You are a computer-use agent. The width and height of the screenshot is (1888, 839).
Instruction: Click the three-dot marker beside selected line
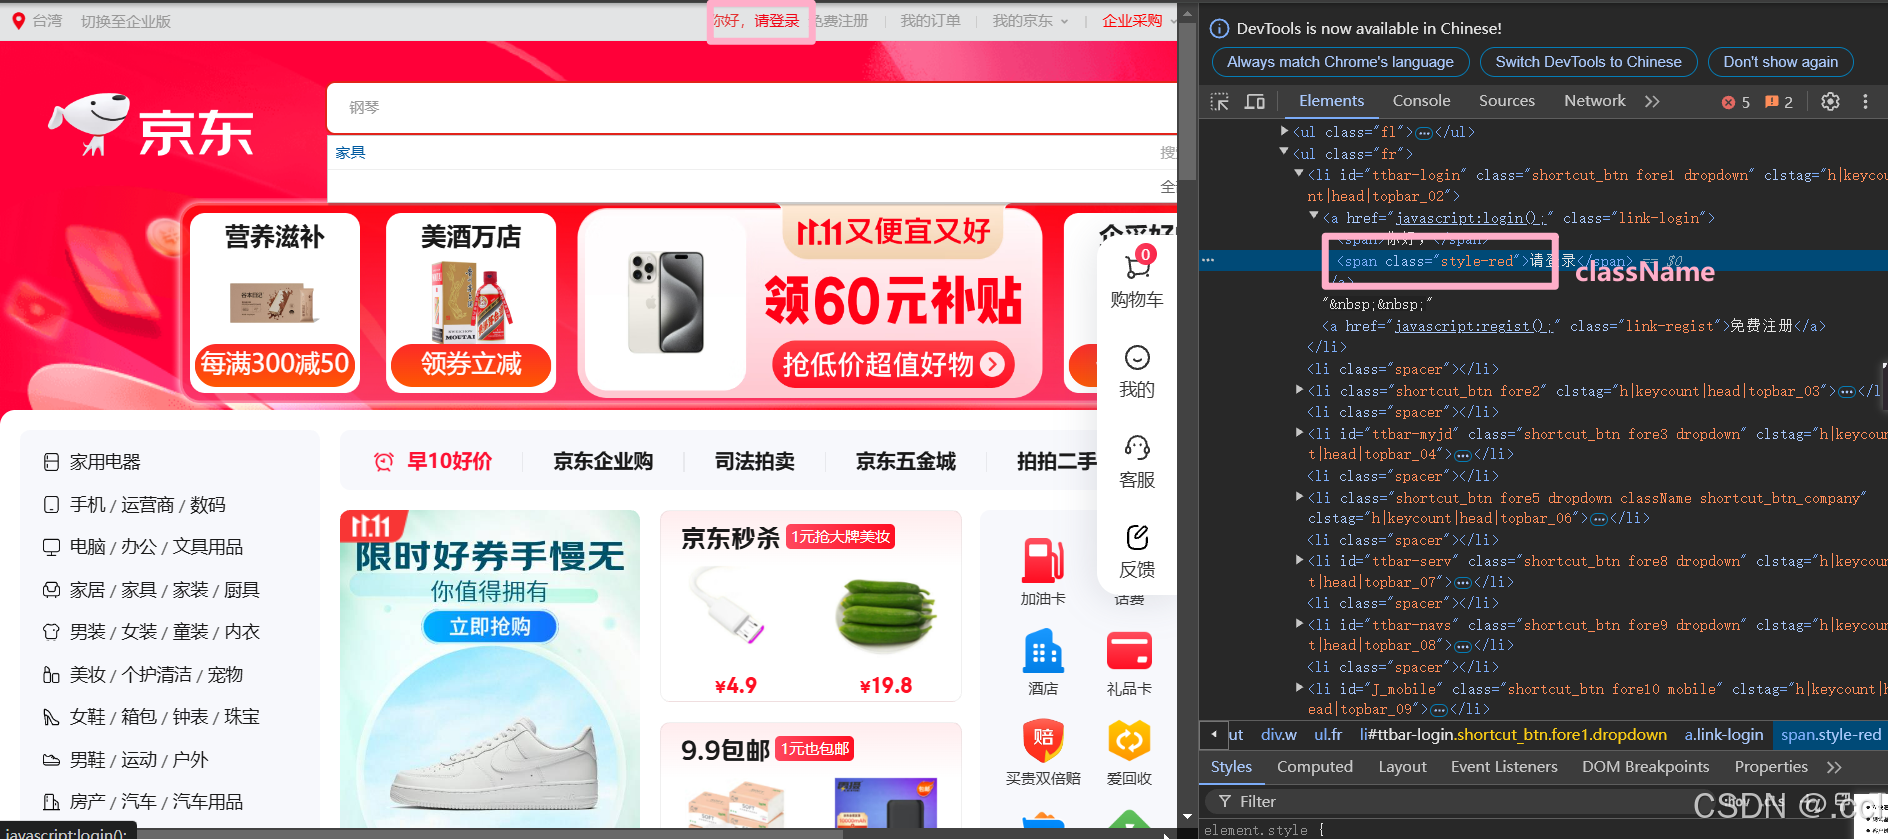point(1208,260)
